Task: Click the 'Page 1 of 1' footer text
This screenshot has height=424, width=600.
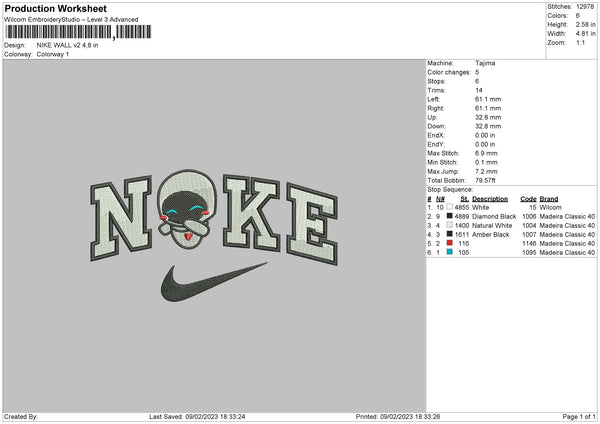Action: (x=579, y=417)
